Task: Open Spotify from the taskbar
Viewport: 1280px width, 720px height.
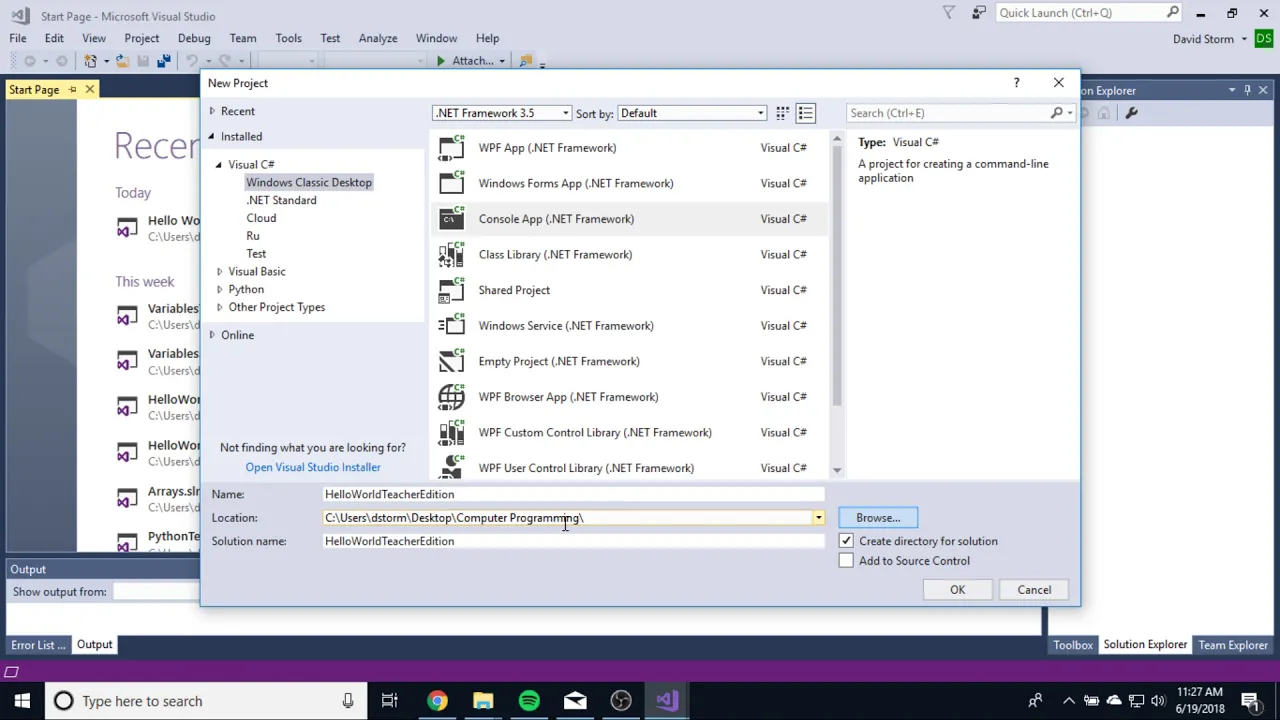Action: click(529, 701)
